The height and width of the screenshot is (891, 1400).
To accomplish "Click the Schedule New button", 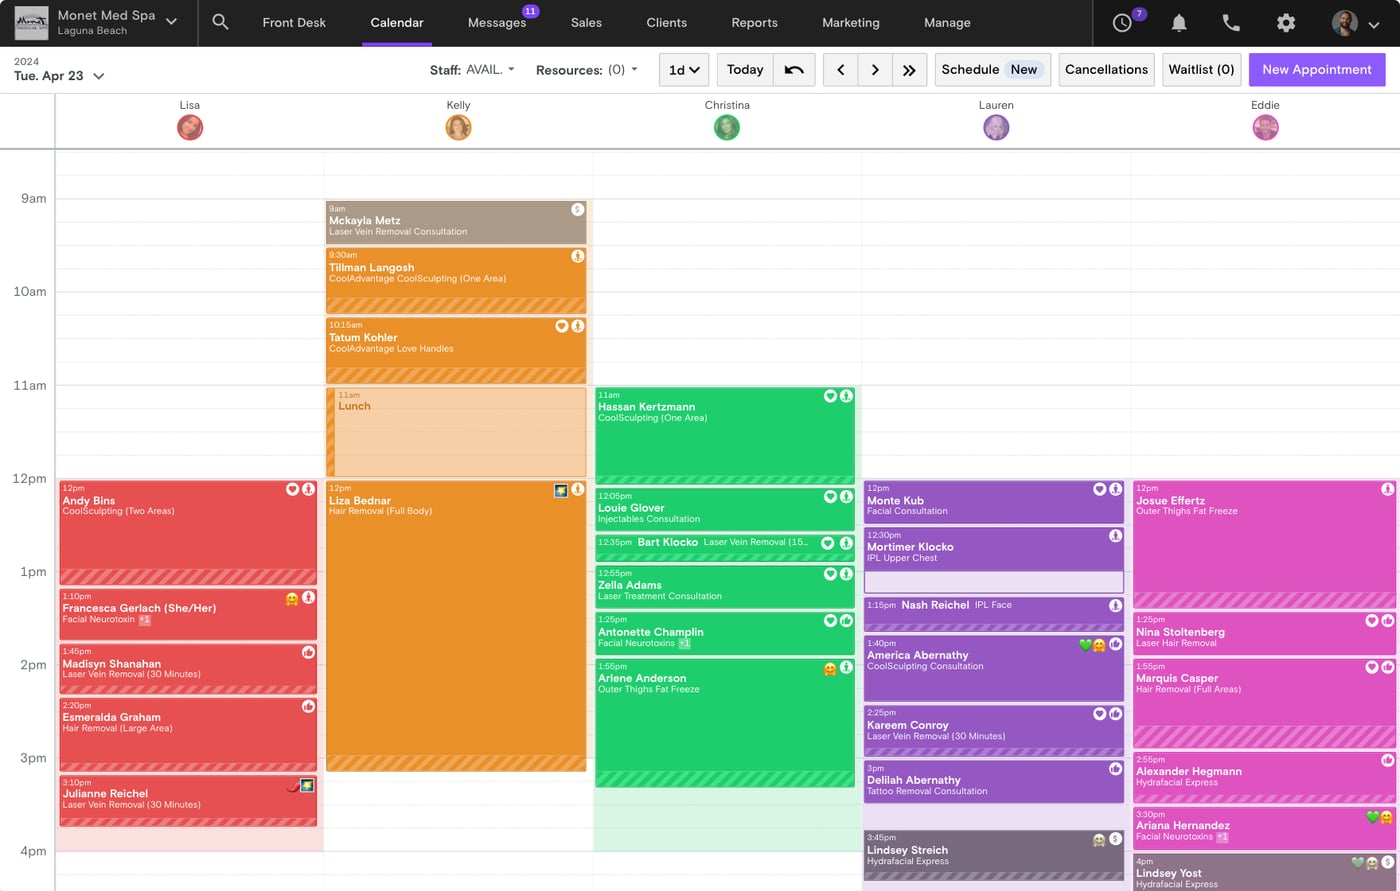I will pyautogui.click(x=993, y=70).
